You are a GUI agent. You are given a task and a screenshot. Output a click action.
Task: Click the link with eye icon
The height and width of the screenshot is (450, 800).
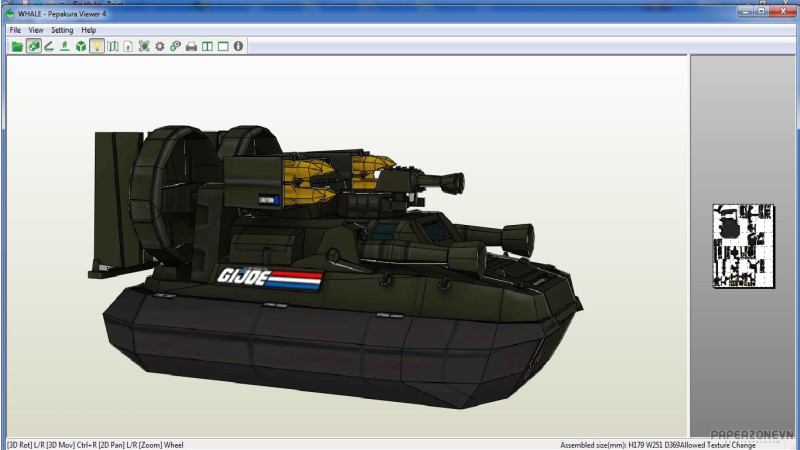(176, 46)
